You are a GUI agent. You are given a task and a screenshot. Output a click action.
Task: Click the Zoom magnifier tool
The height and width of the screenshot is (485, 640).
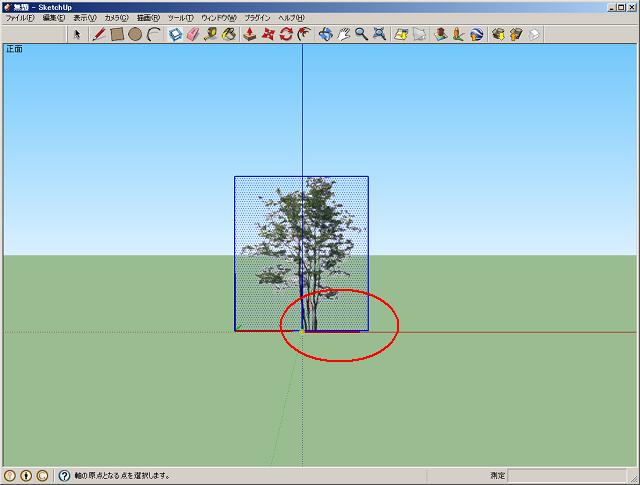[361, 34]
